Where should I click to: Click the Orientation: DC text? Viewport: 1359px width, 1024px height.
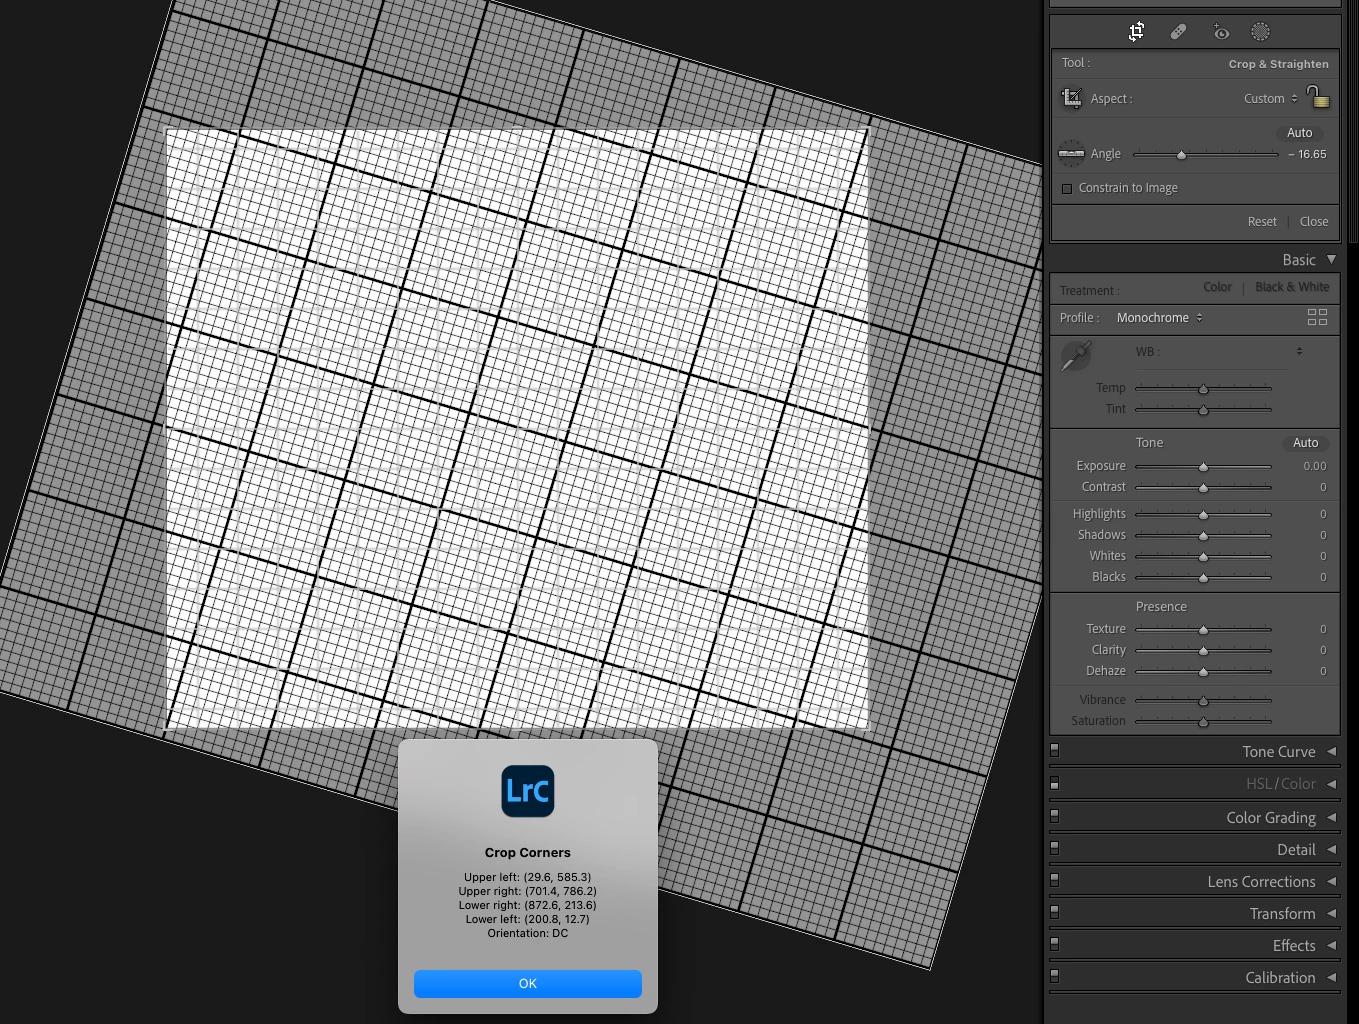click(x=528, y=933)
